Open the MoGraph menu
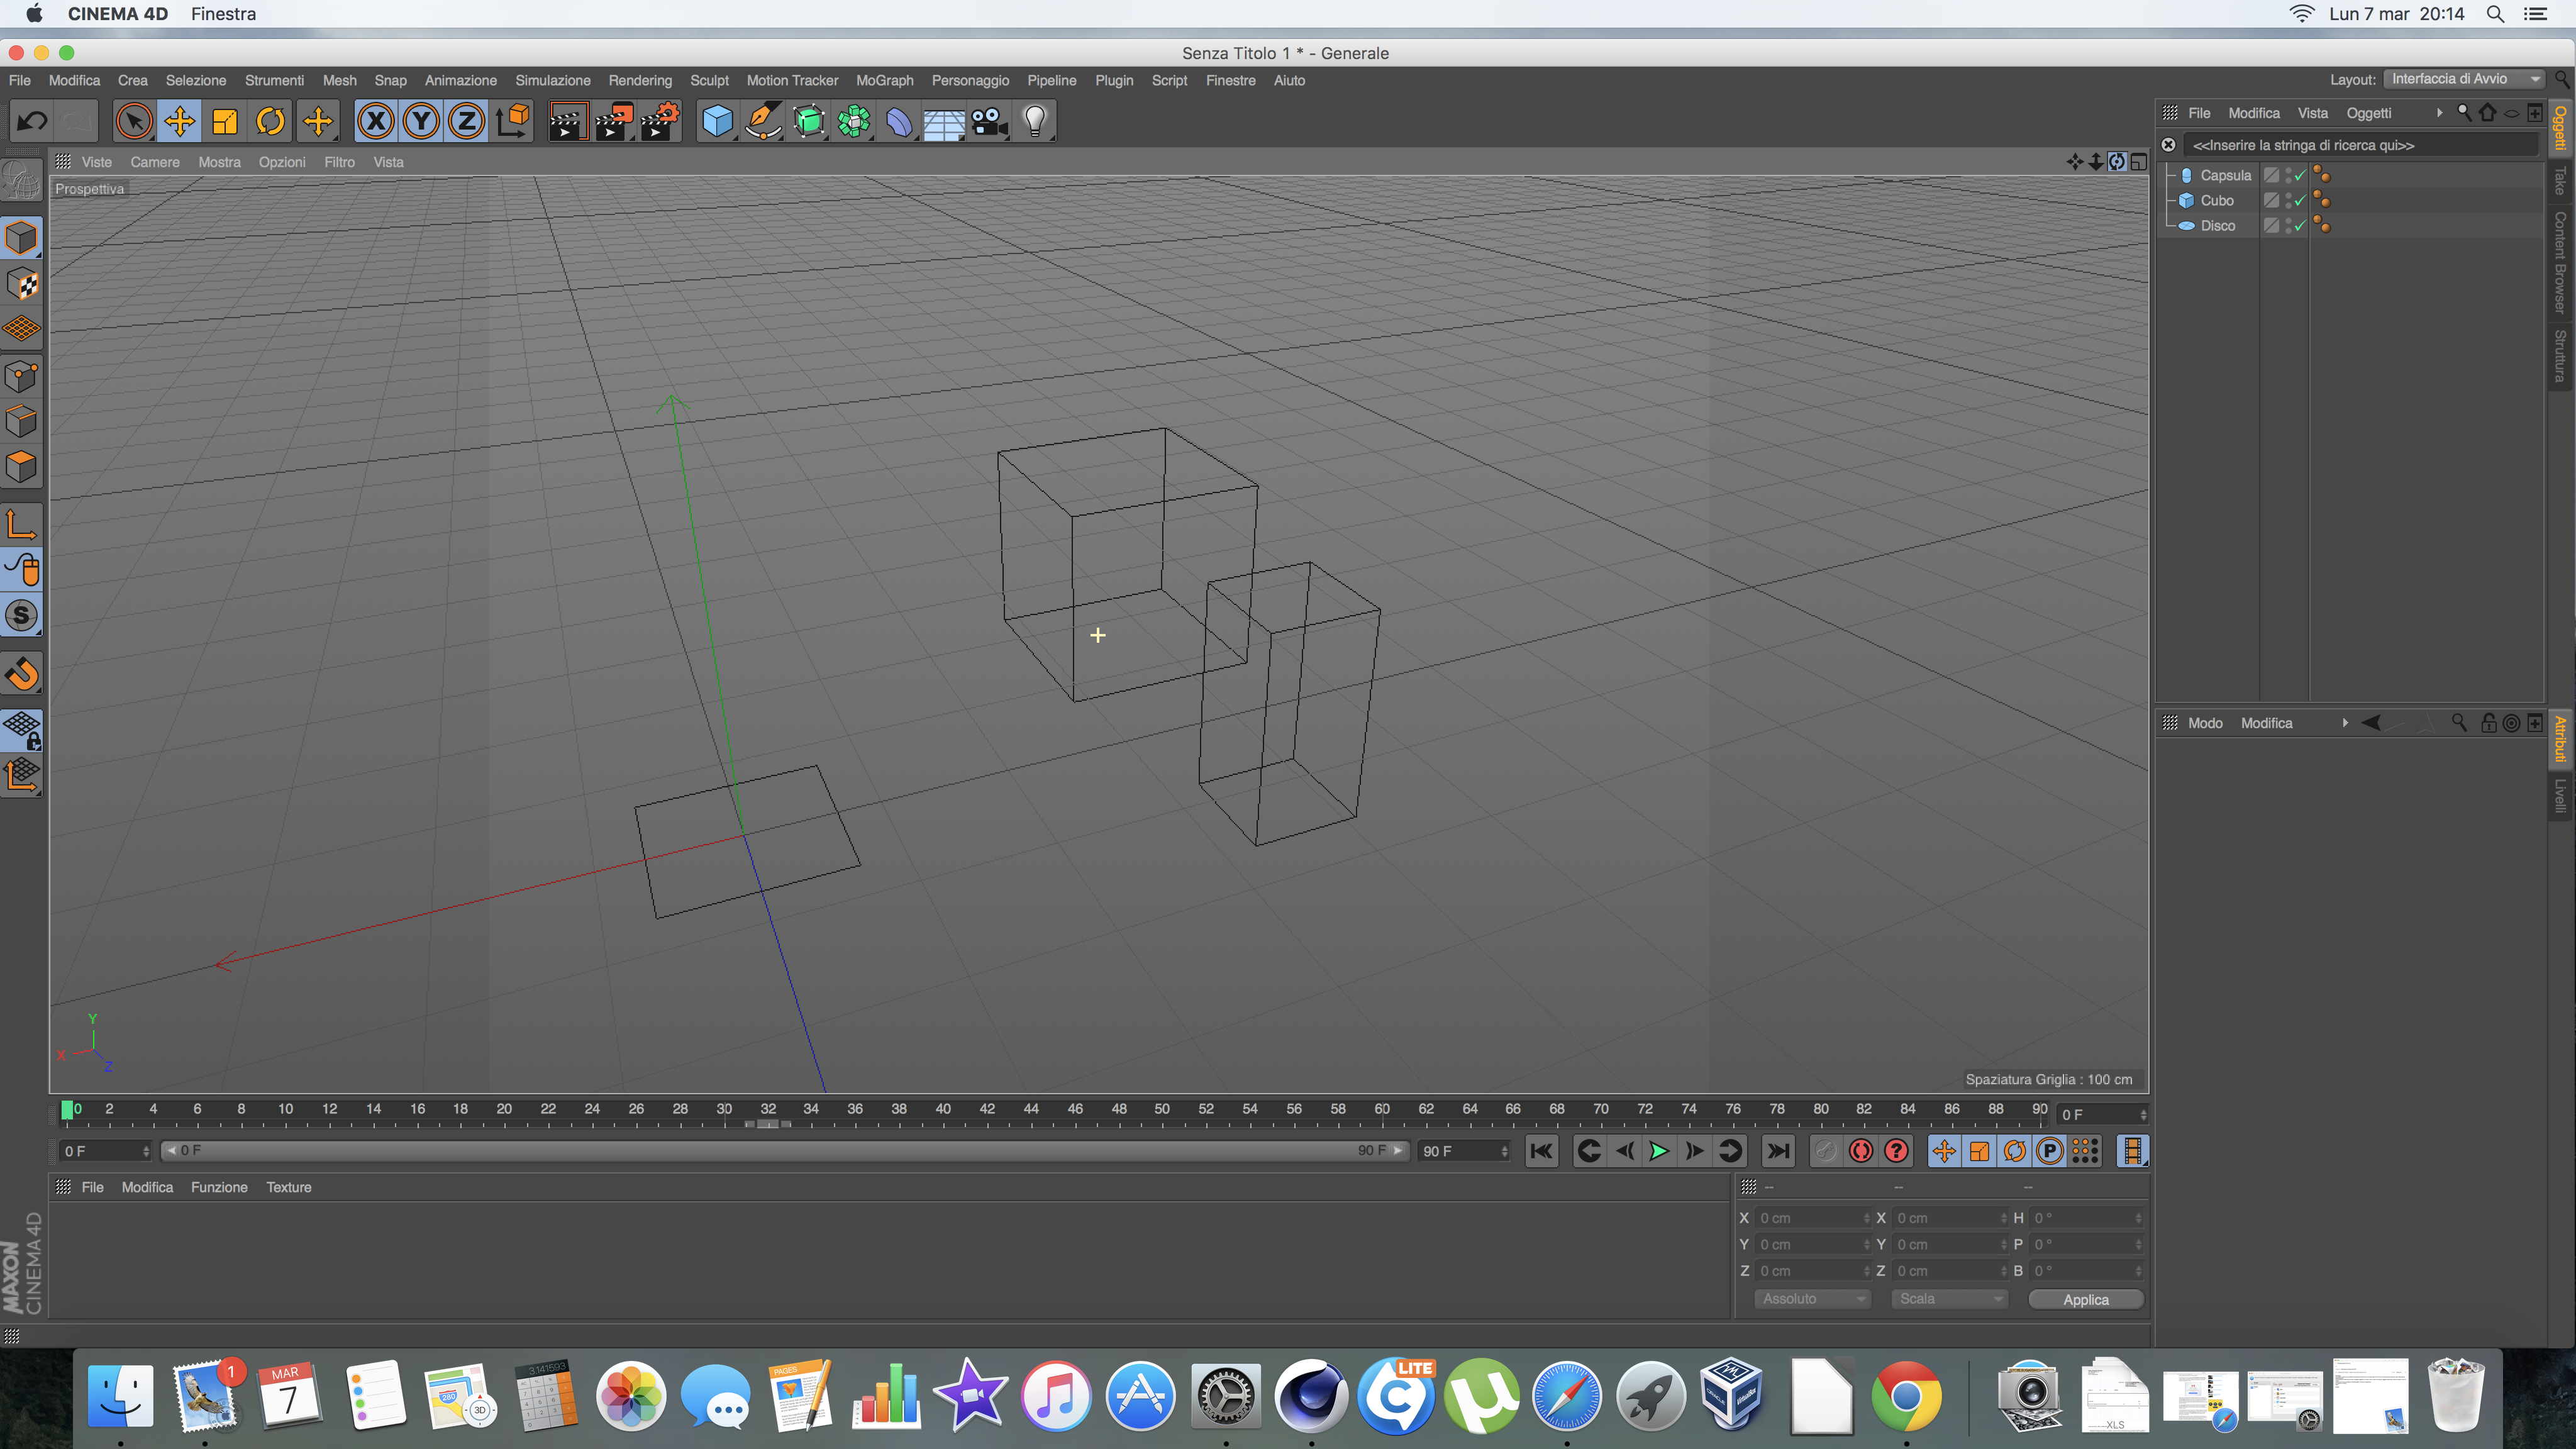The height and width of the screenshot is (1449, 2576). point(884,80)
